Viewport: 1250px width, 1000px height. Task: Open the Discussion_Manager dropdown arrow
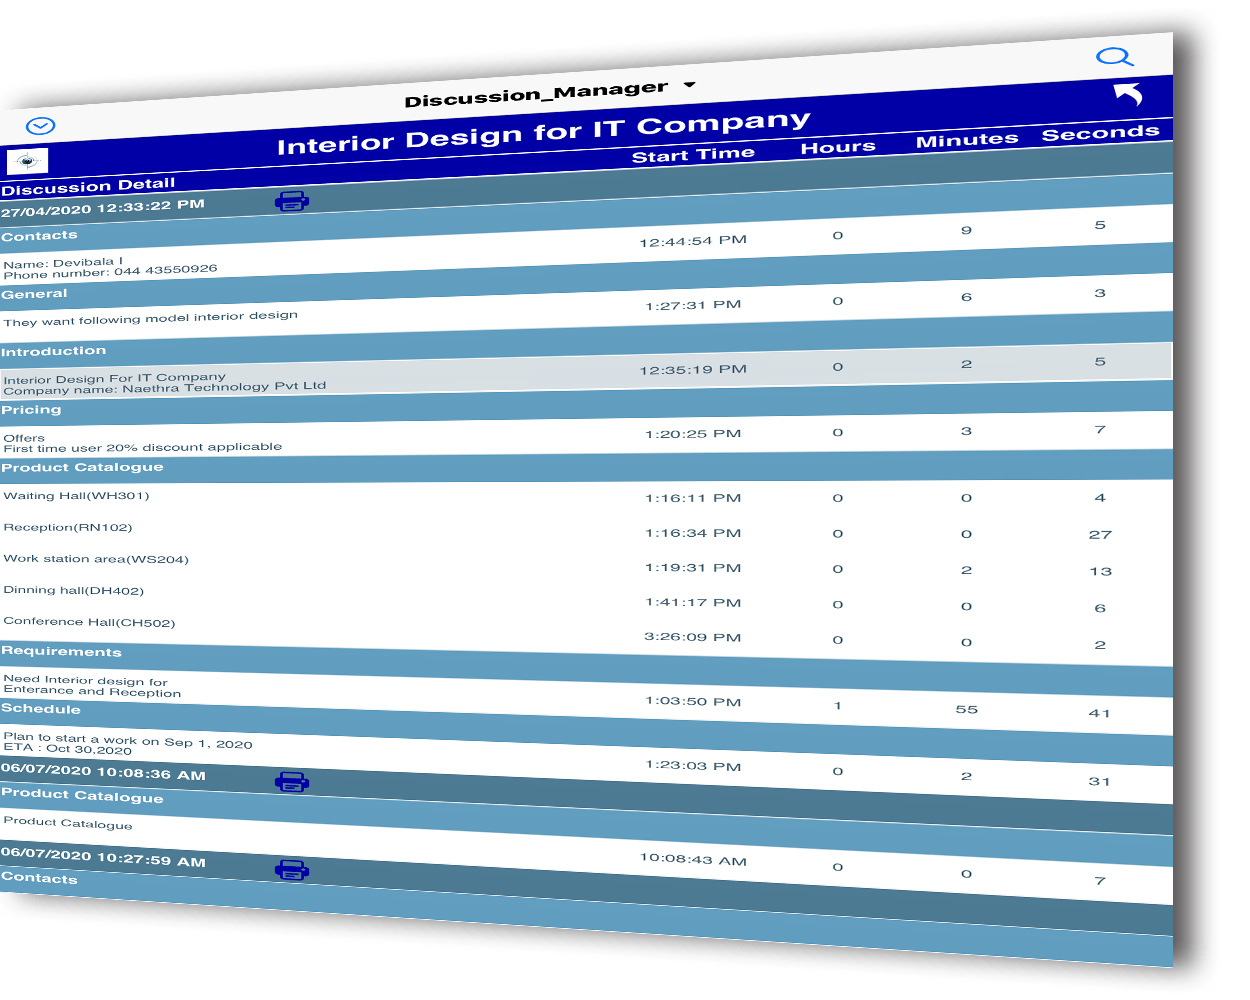[x=689, y=85]
